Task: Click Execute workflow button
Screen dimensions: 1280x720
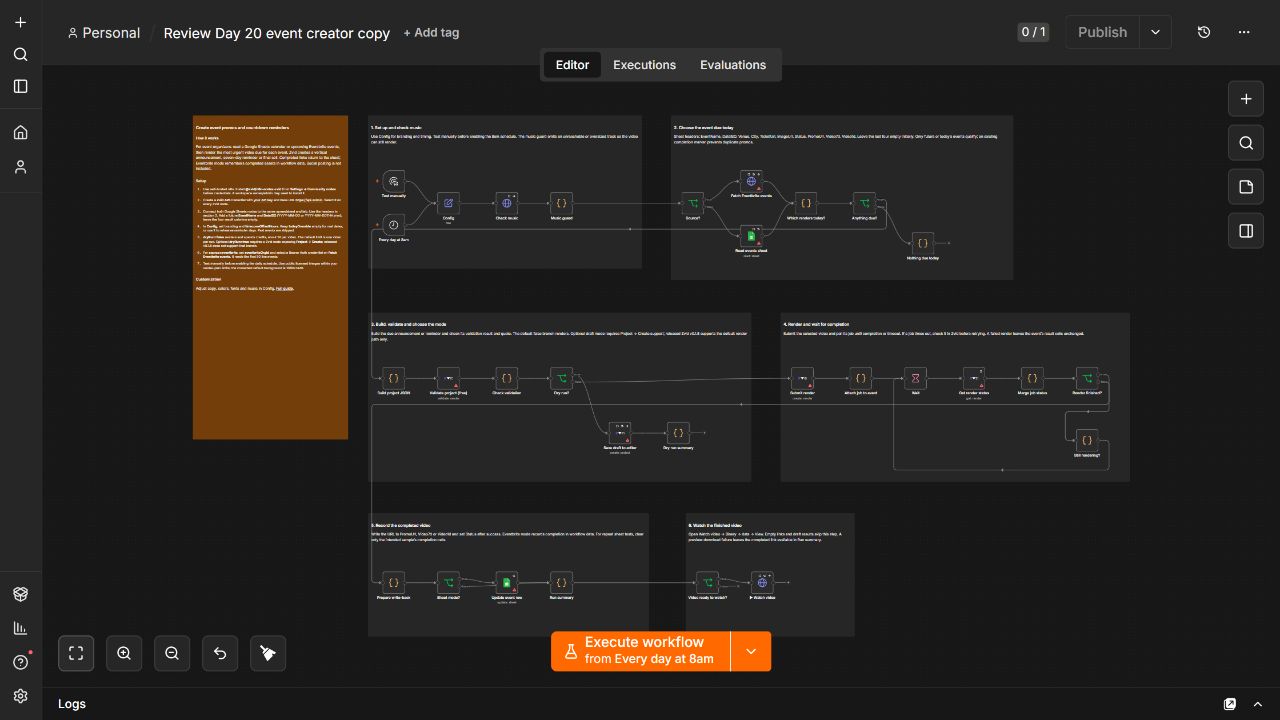Action: [641, 651]
